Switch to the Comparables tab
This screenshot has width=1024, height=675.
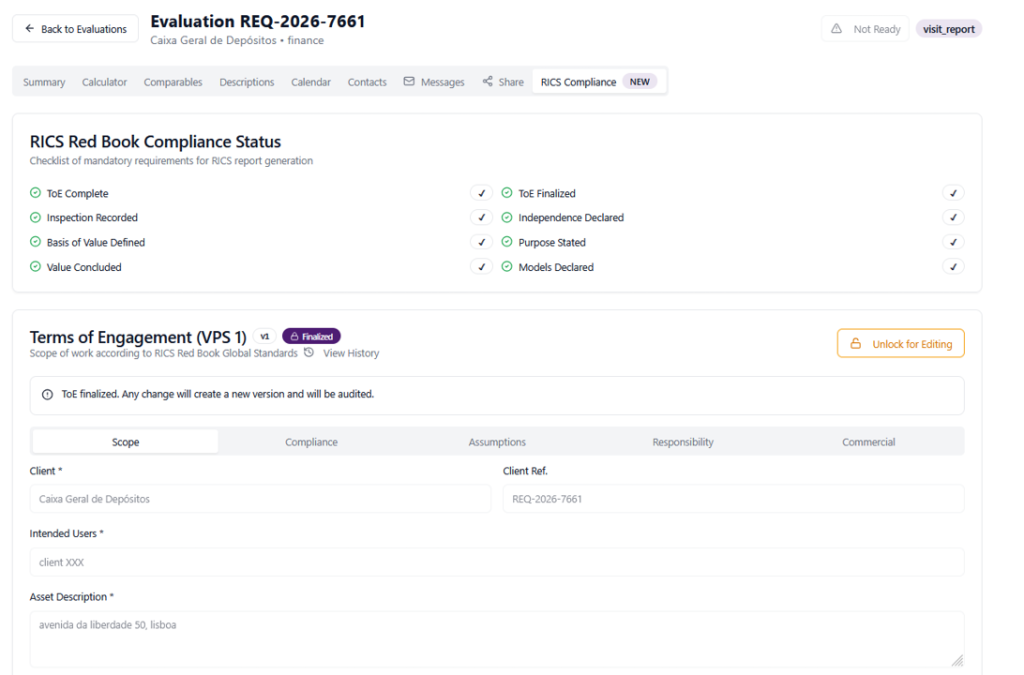[x=173, y=82]
